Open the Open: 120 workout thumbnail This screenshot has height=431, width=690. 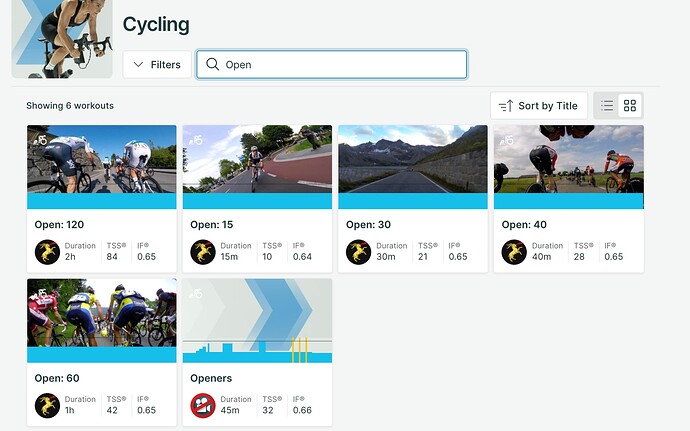102,166
